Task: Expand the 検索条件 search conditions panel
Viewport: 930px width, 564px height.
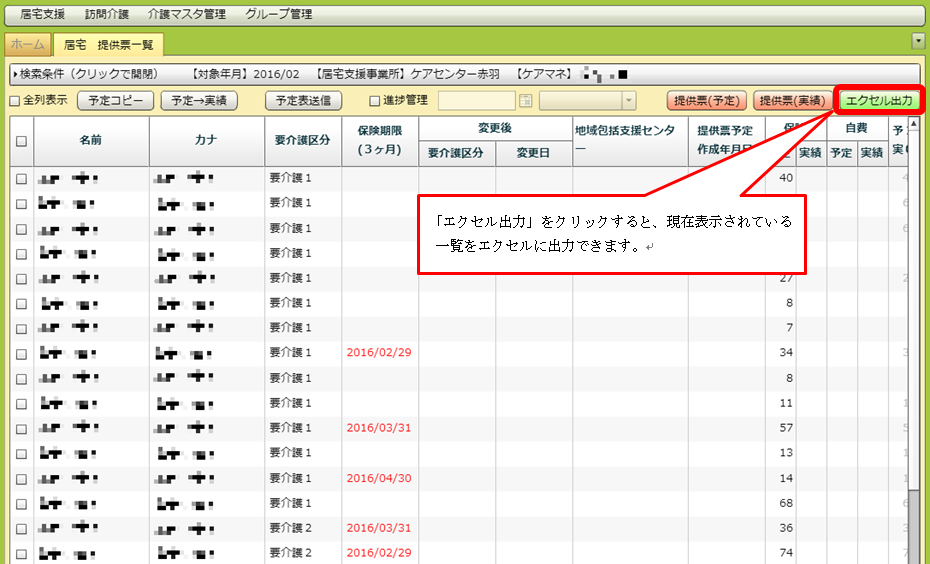Action: click(90, 74)
